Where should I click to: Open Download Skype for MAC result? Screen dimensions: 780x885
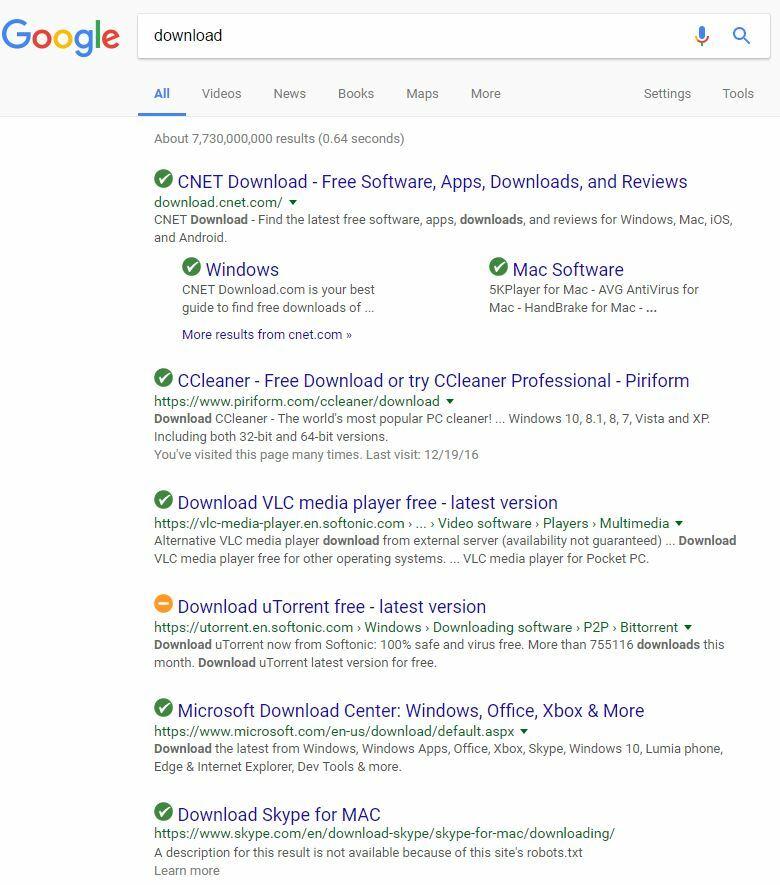pyautogui.click(x=279, y=814)
